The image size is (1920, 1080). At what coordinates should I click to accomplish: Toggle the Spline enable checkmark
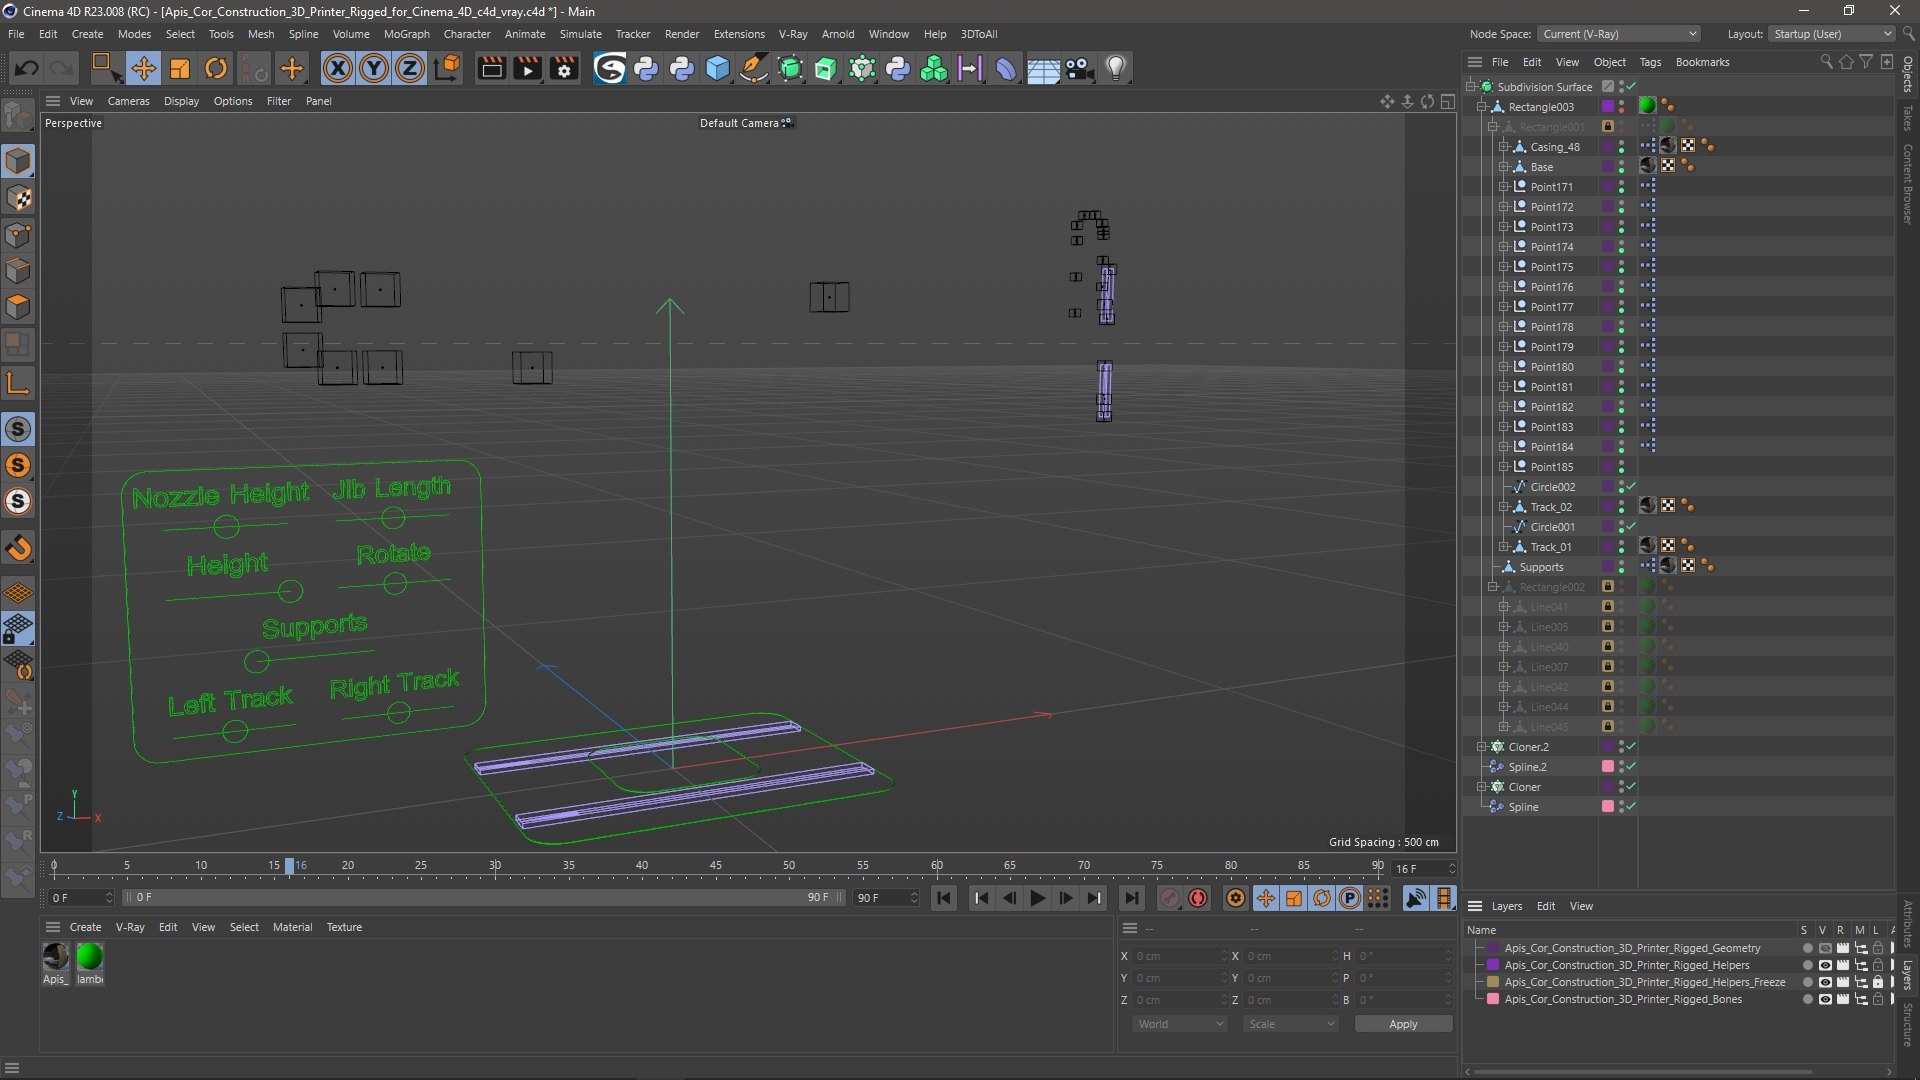pyautogui.click(x=1631, y=806)
